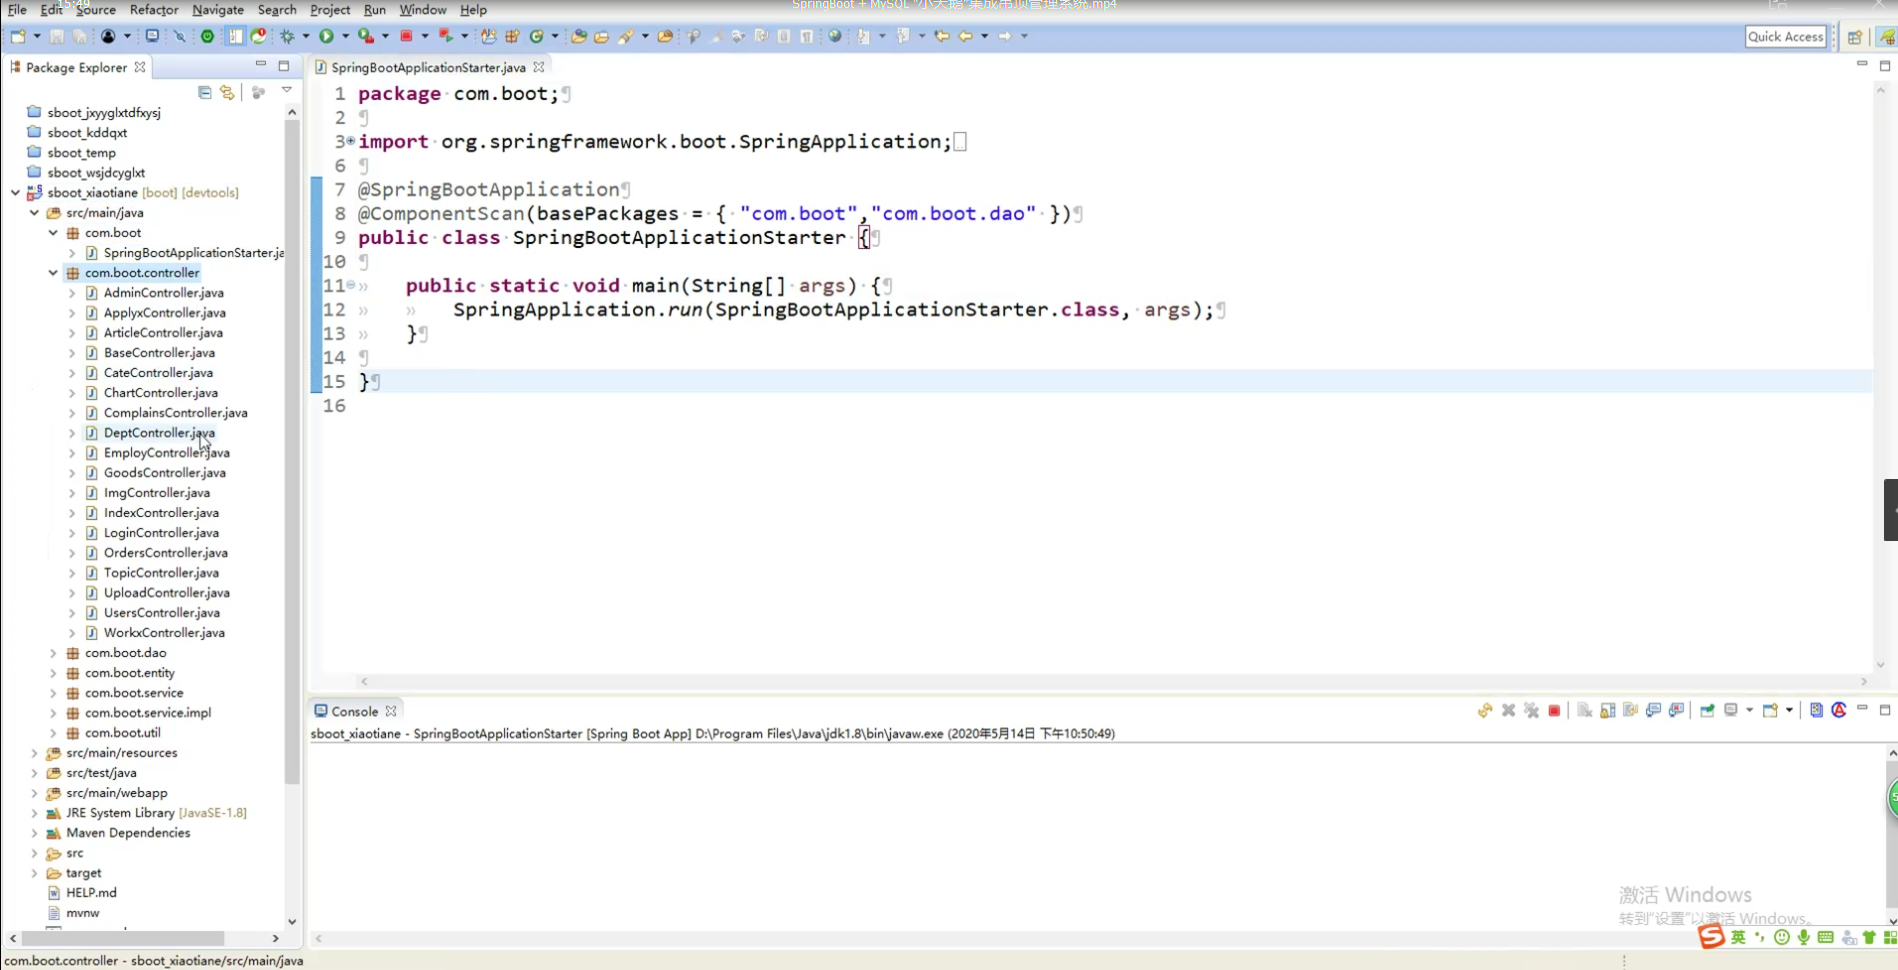The width and height of the screenshot is (1898, 970).
Task: Click the Relaunch green circle icon in toolbar
Action: pos(207,36)
